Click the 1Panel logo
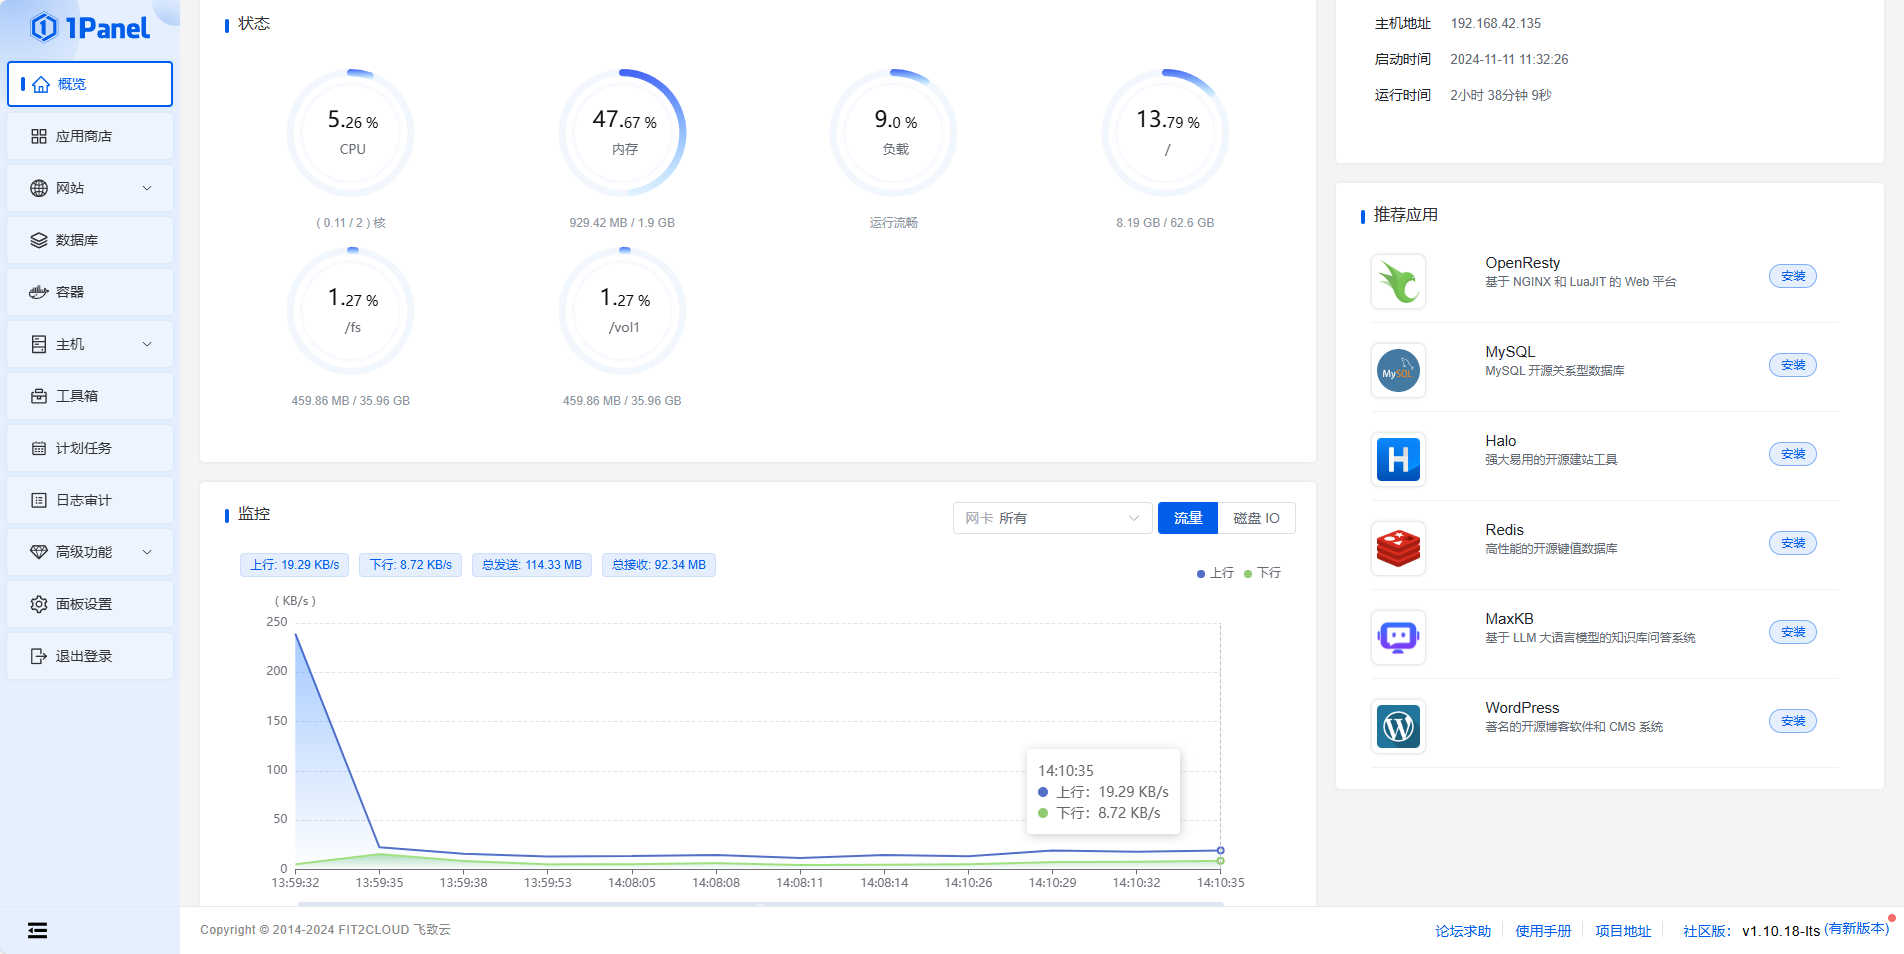This screenshot has width=1904, height=954. click(x=90, y=28)
